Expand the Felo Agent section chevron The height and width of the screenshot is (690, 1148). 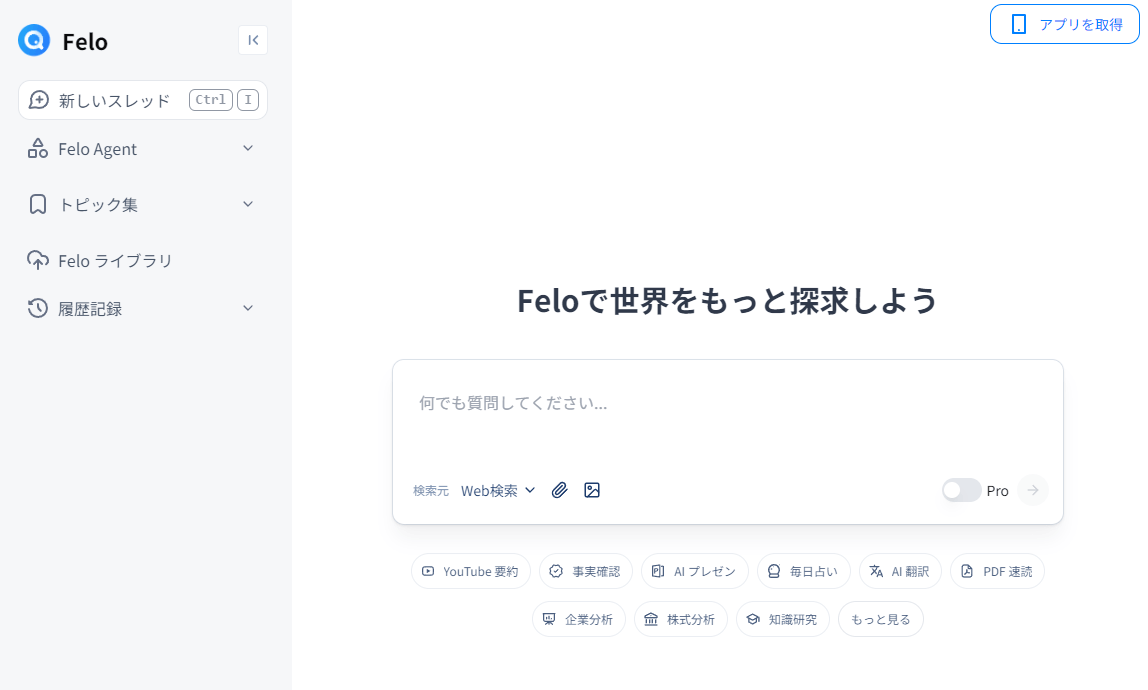tap(248, 148)
